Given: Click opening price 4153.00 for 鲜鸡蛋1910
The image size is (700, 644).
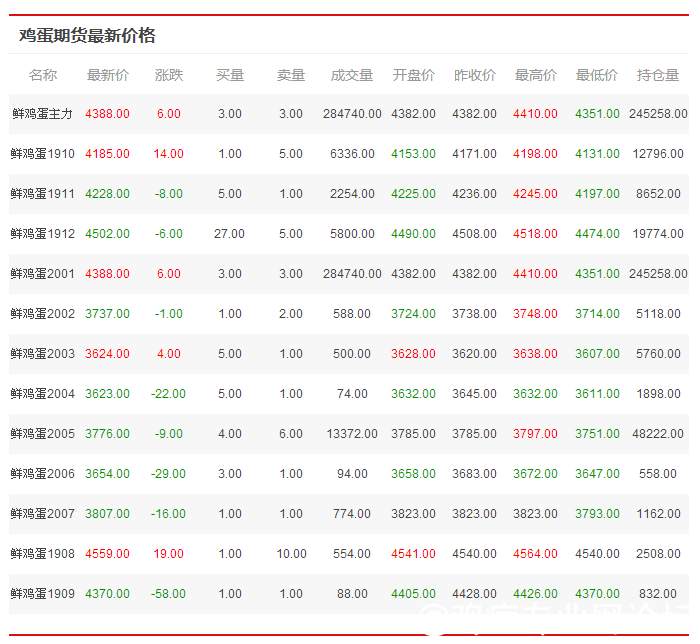Looking at the screenshot, I should click(413, 154).
